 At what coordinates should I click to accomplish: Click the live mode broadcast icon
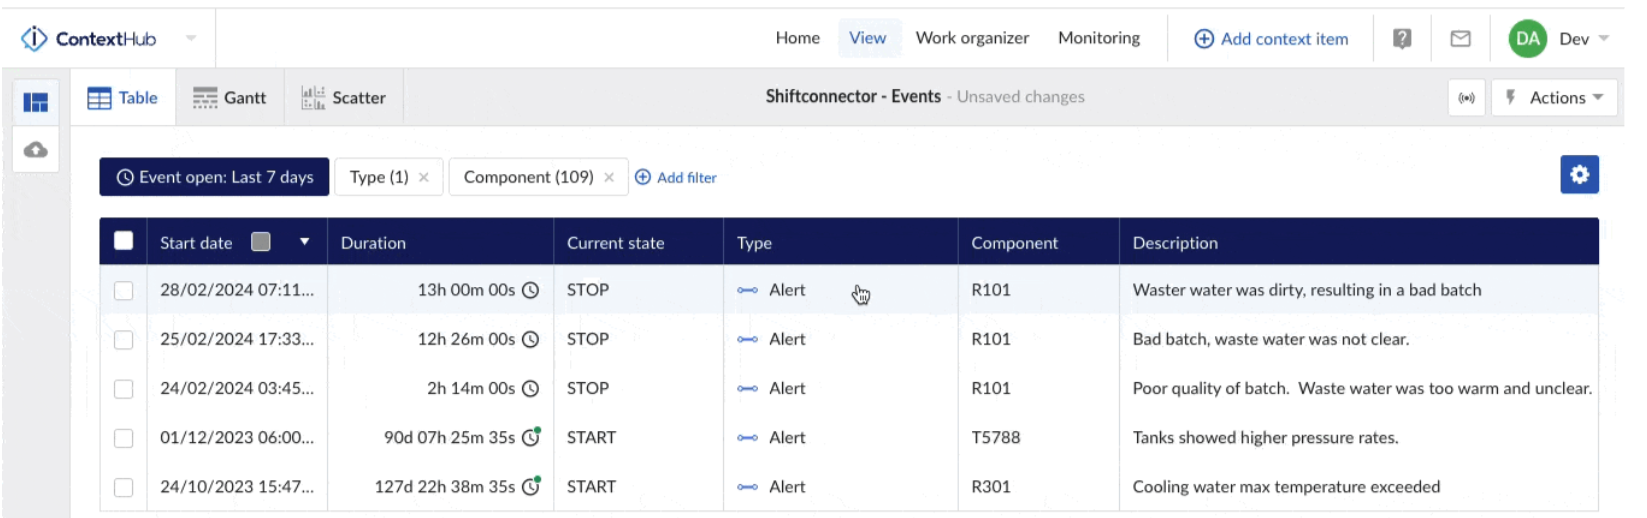[1466, 98]
